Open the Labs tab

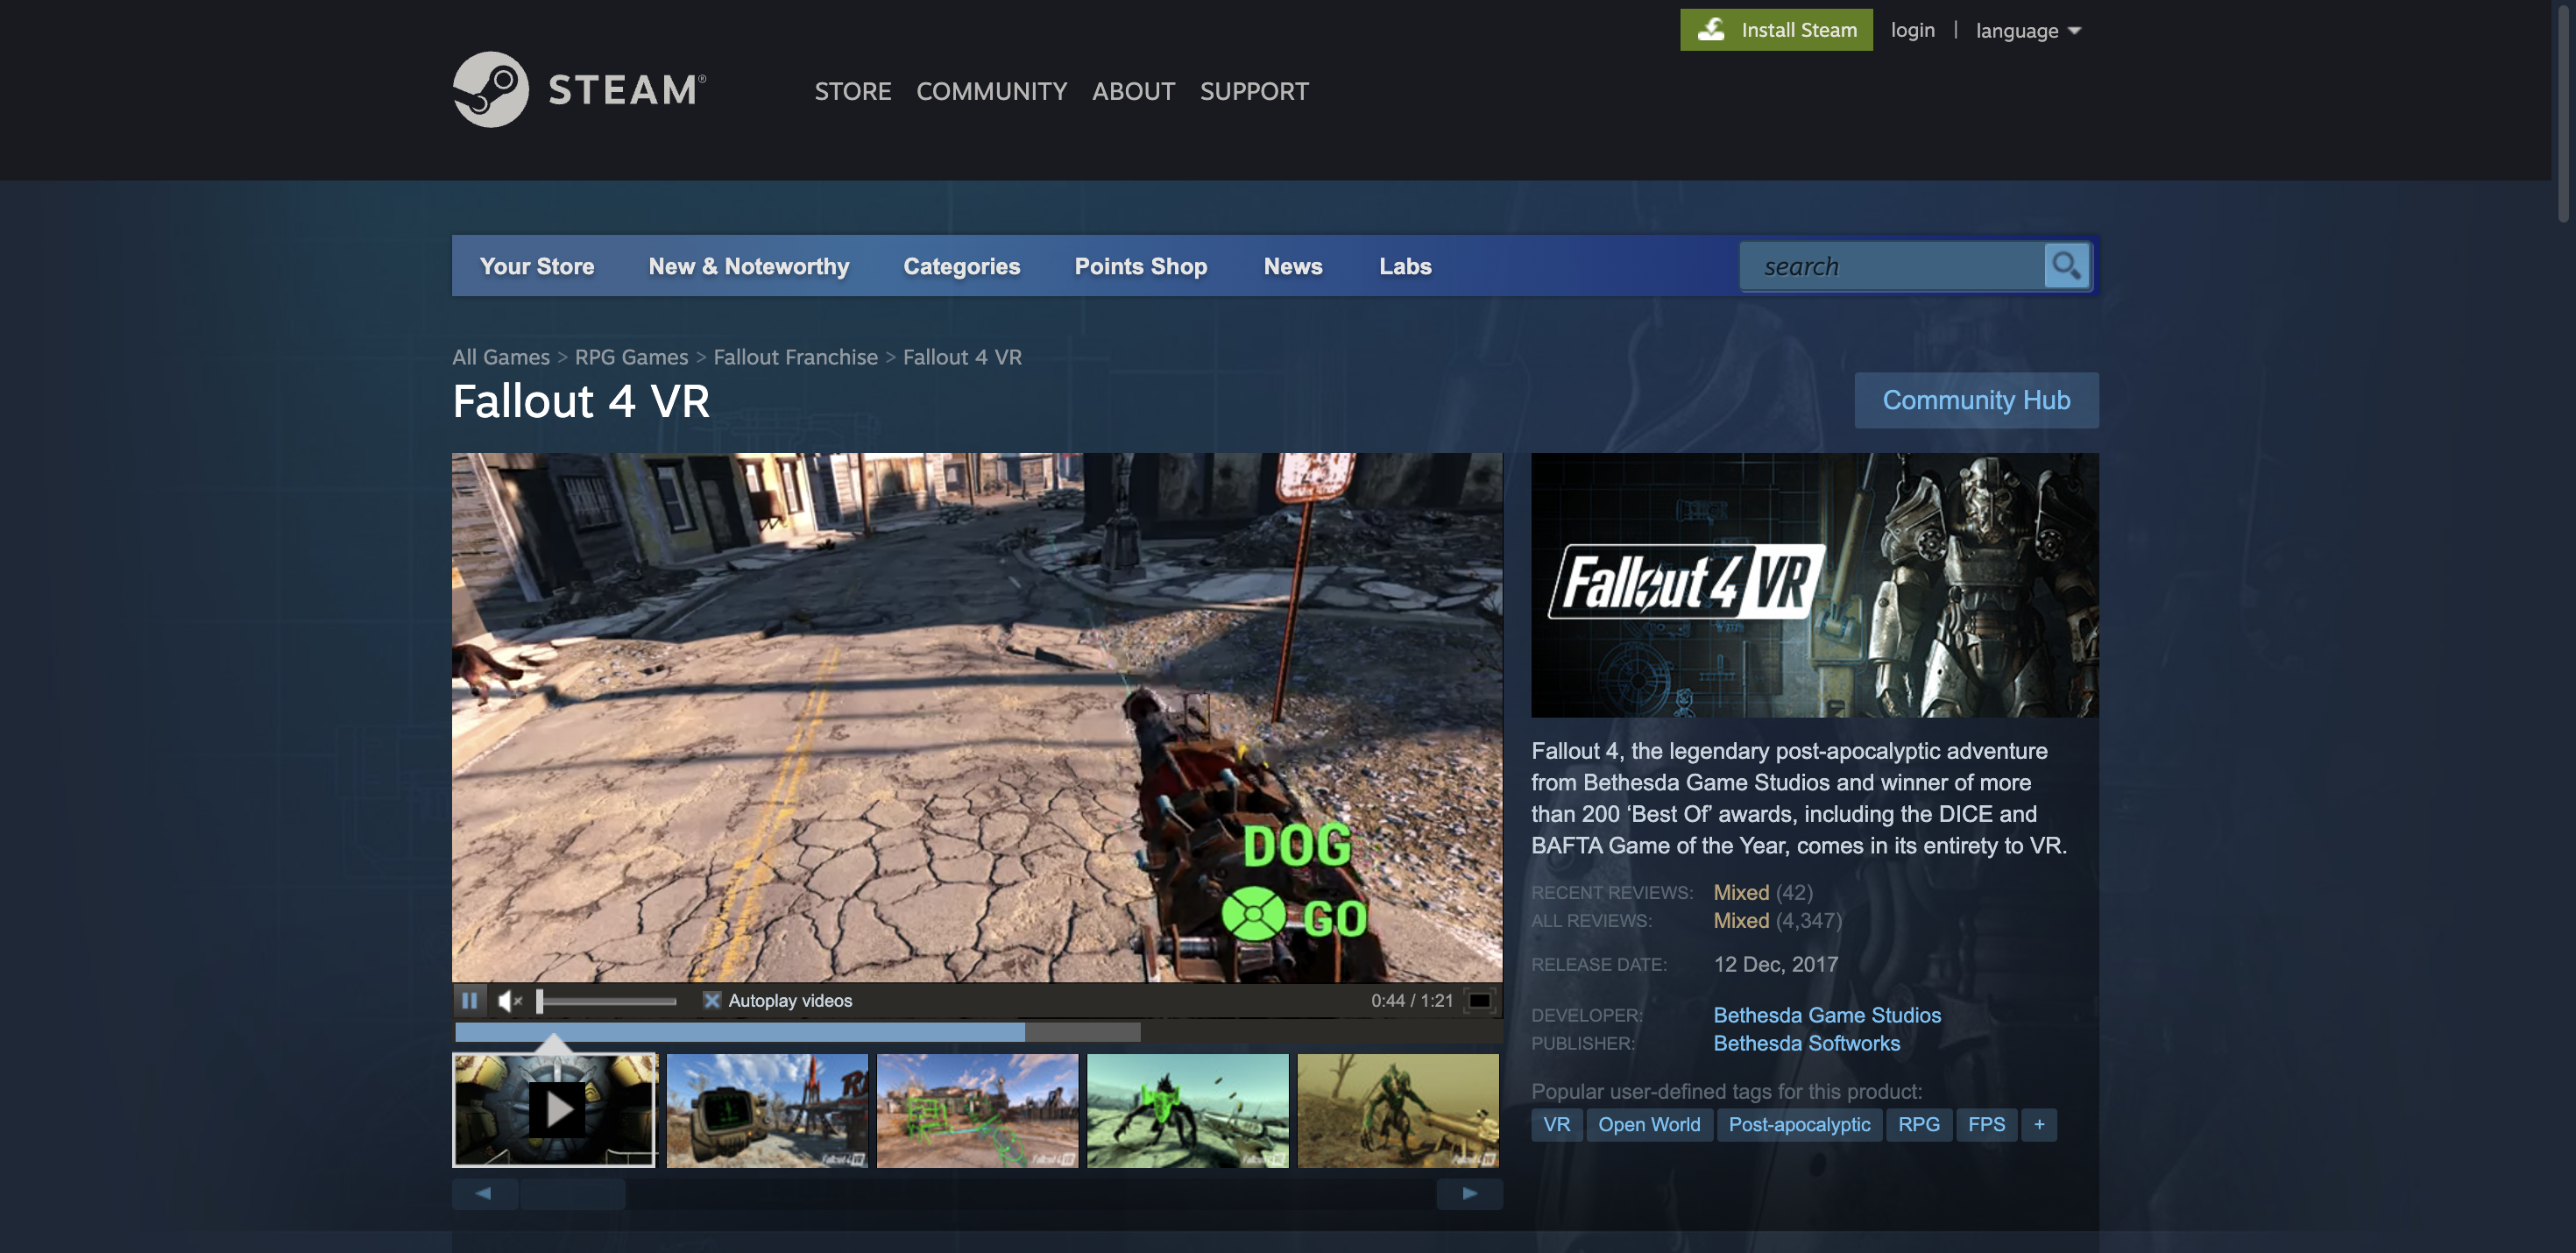tap(1405, 266)
